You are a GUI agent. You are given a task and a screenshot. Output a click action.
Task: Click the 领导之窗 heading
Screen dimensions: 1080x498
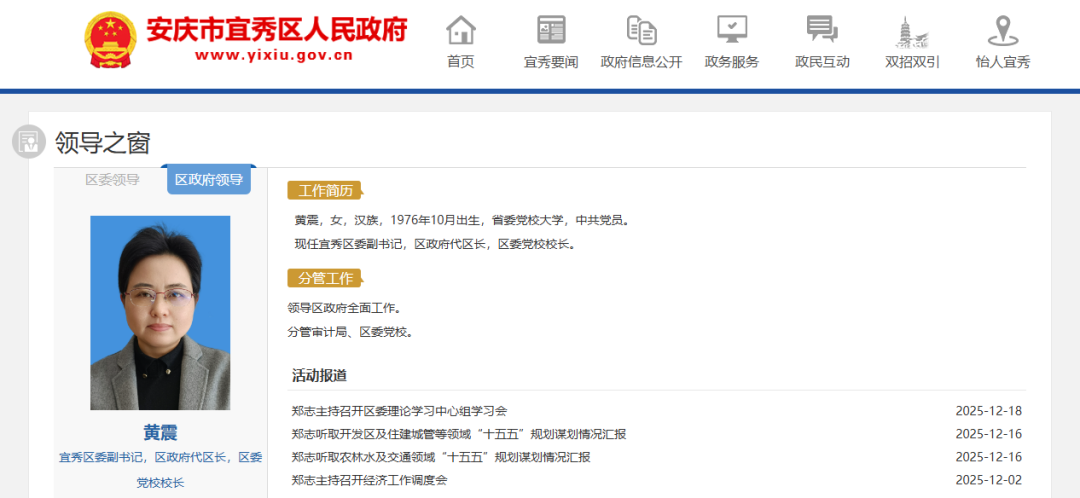pyautogui.click(x=103, y=143)
